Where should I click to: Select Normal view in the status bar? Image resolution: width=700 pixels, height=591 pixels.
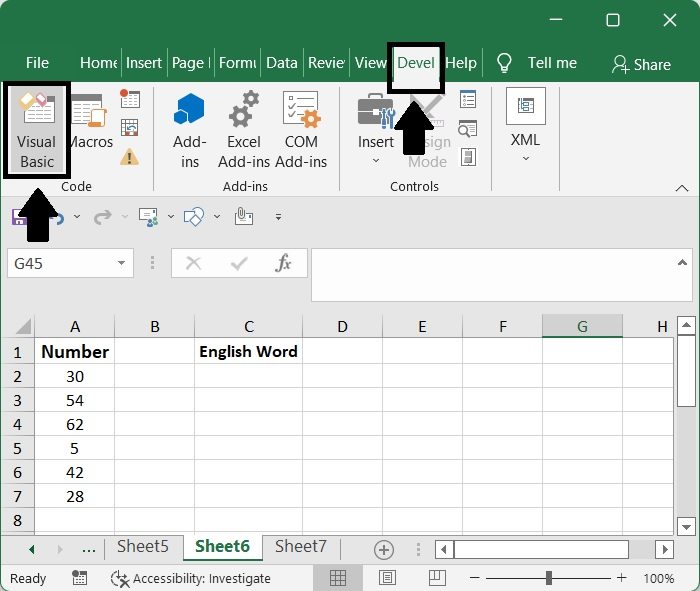(x=338, y=578)
